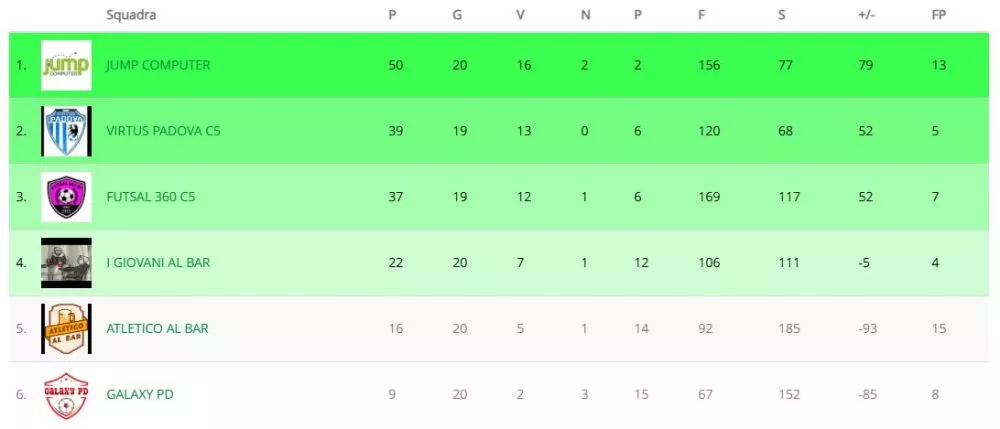Click the Atletico Al Bar badge
The height and width of the screenshot is (429, 1000).
pos(66,329)
